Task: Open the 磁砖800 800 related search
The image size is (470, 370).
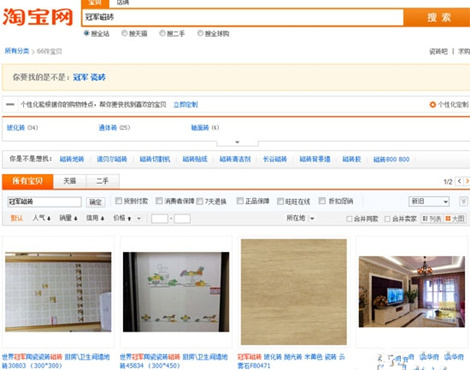Action: point(391,159)
